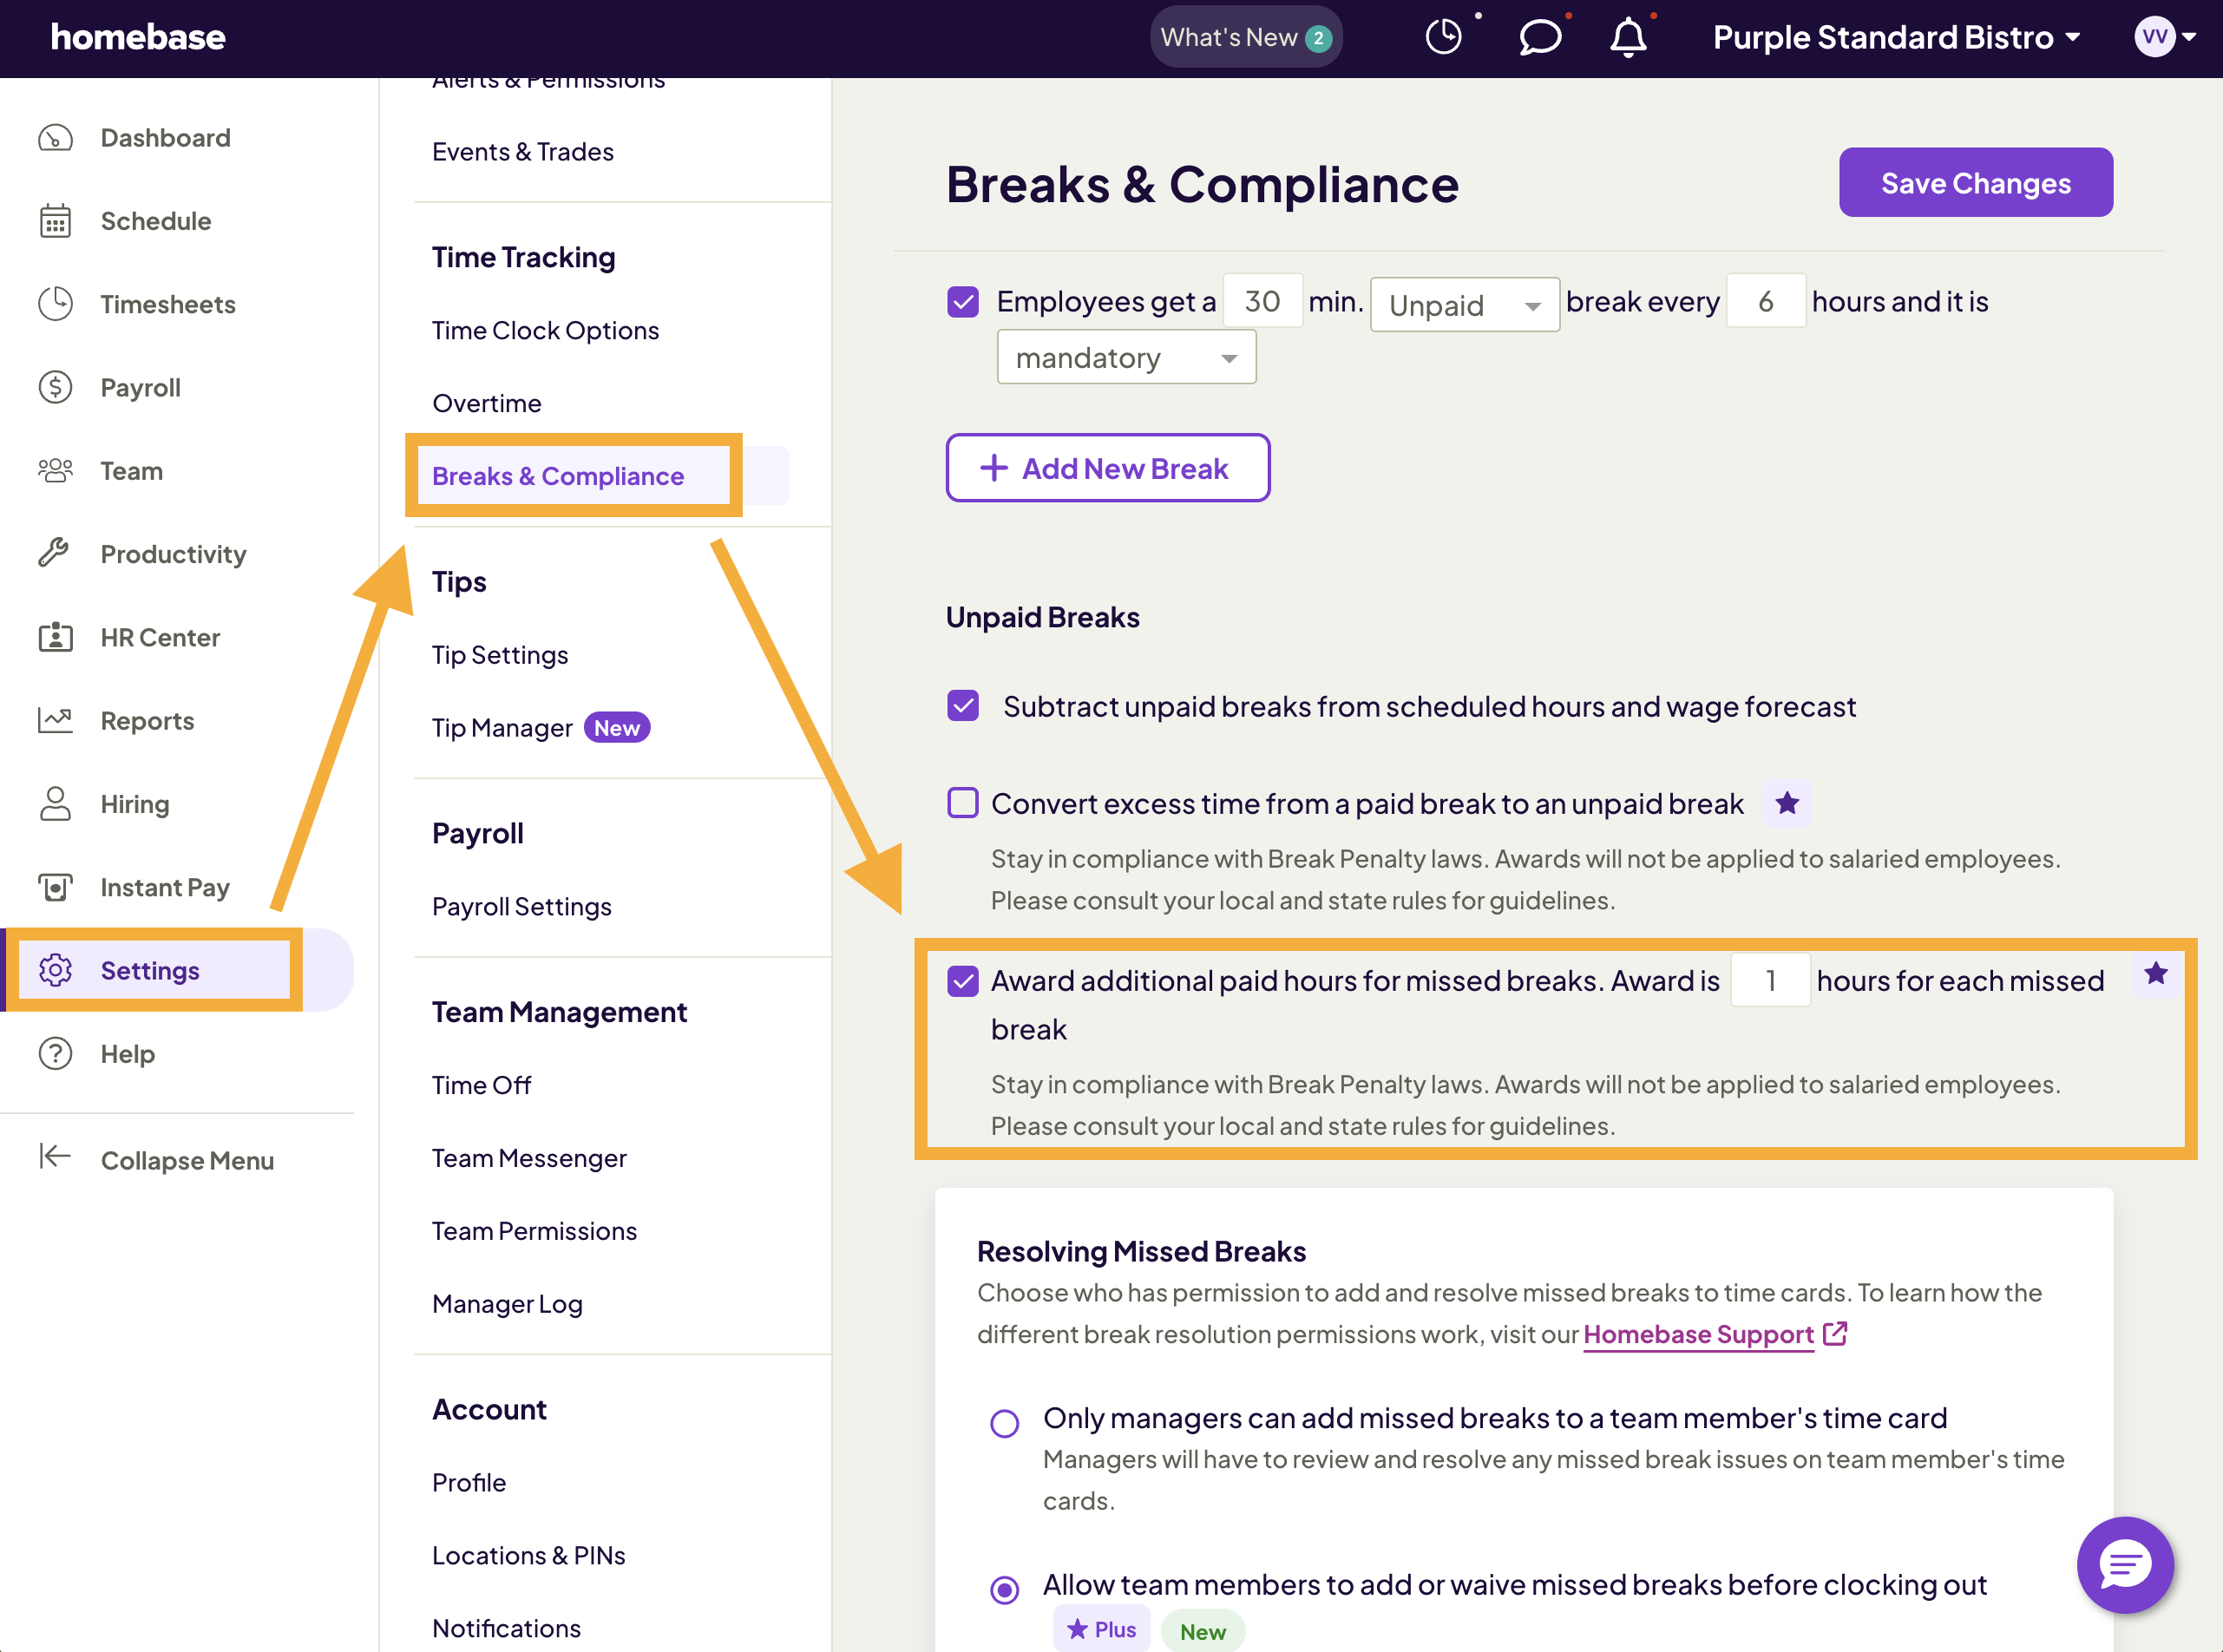Open the Homebase Support link
Screen dimensions: 2223x1652
[x=1698, y=1335]
